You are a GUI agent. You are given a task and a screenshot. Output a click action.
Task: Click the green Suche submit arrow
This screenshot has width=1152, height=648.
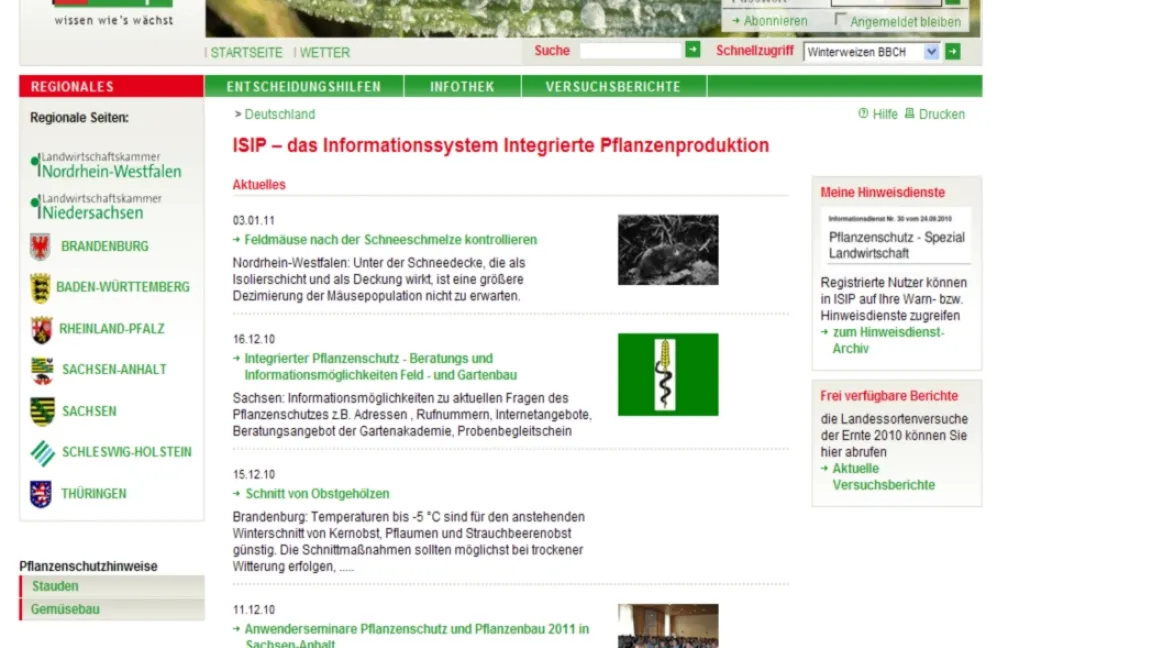click(x=692, y=48)
